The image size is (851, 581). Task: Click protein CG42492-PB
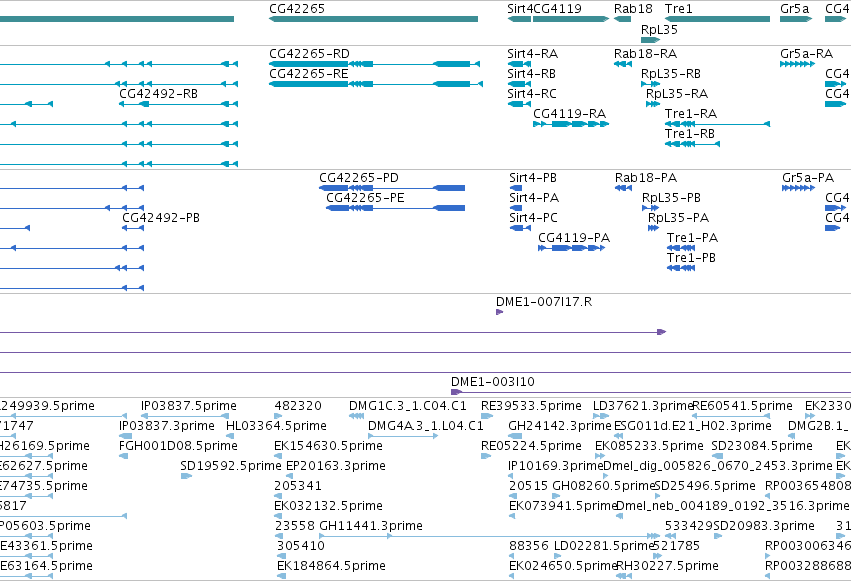click(133, 228)
